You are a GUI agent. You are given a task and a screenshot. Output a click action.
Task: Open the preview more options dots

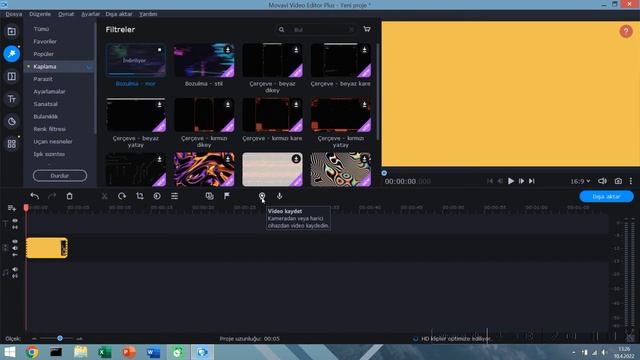coord(631,181)
